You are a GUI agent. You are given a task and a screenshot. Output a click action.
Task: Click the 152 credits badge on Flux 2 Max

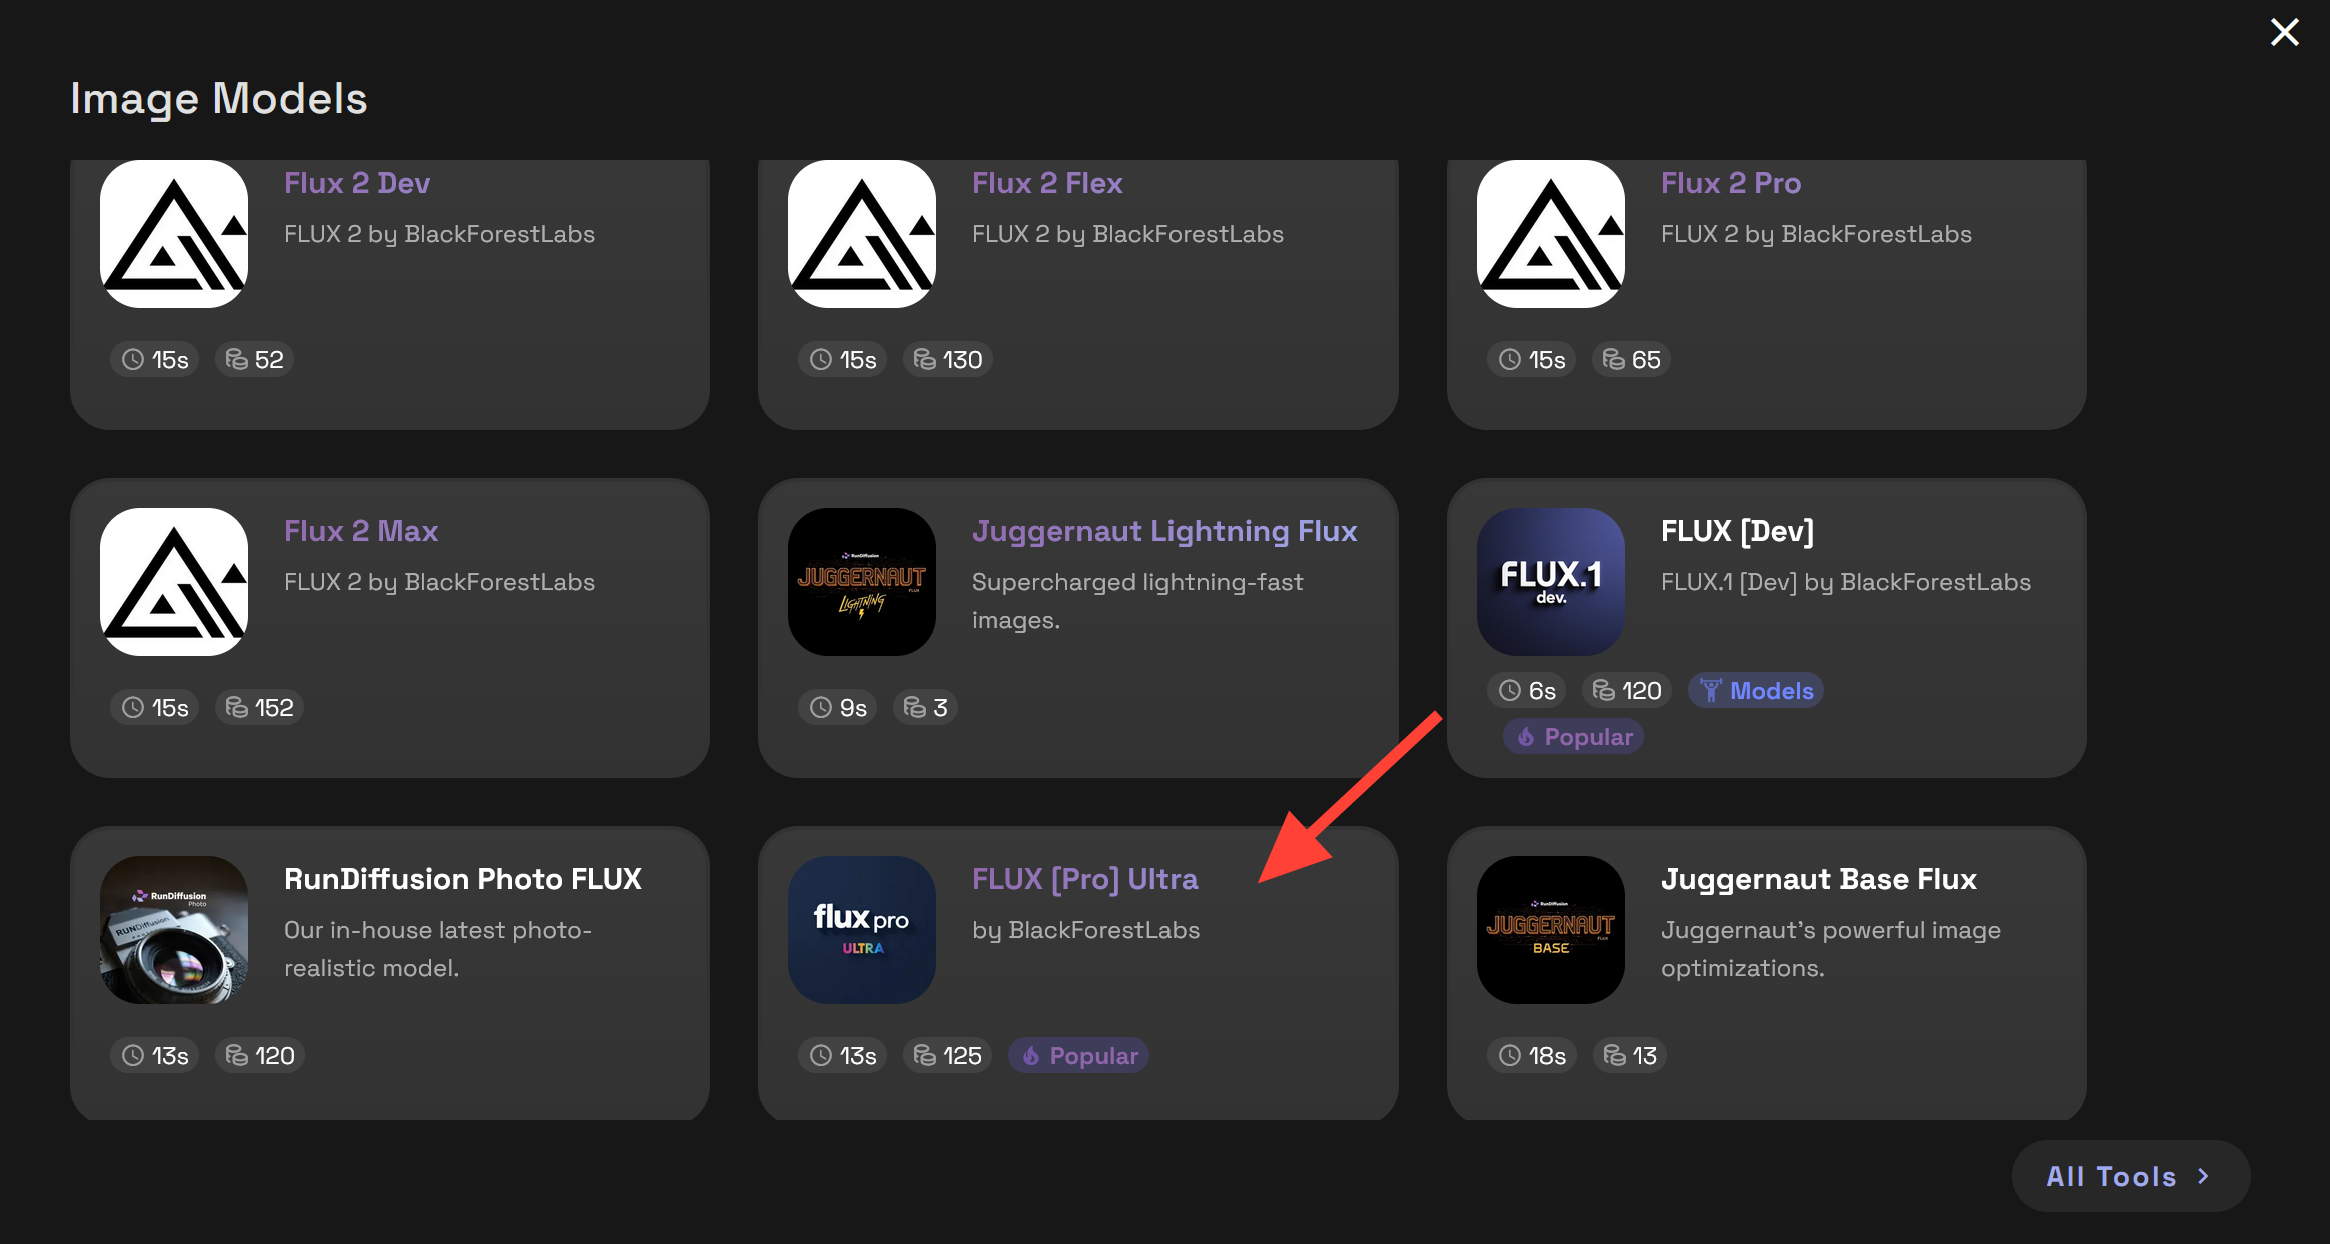point(259,708)
